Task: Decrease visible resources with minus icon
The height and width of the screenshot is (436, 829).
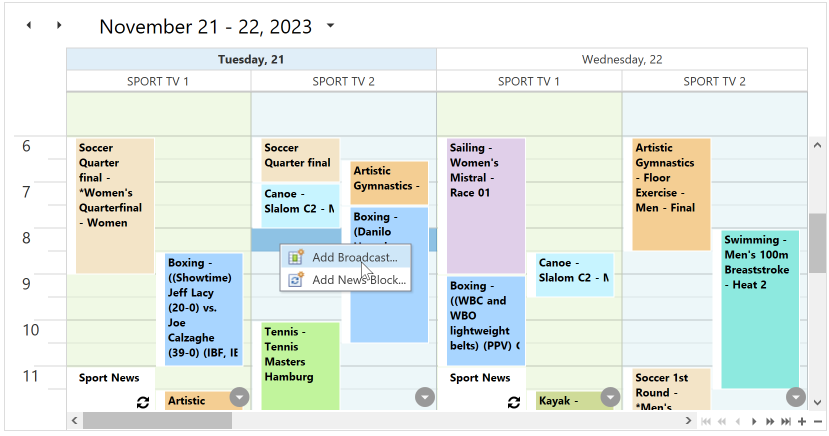Action: (x=818, y=421)
